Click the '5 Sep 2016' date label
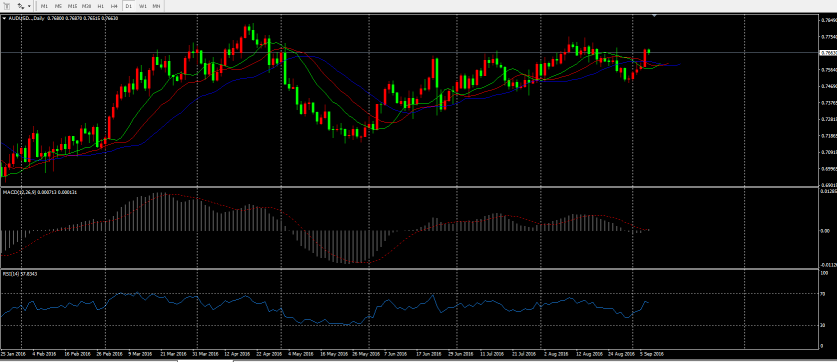Screen dimensions: 837x362 coord(652,353)
